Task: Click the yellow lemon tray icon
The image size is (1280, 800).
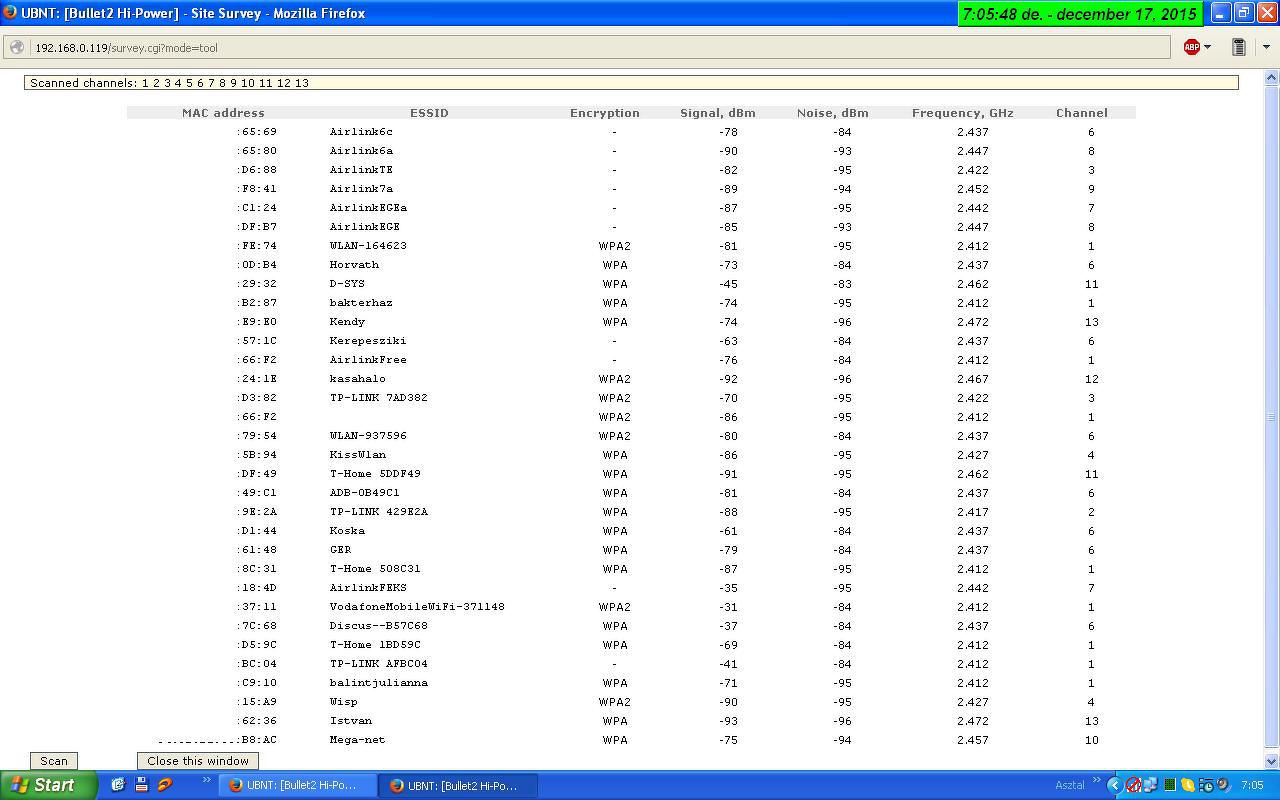Action: coord(1187,785)
